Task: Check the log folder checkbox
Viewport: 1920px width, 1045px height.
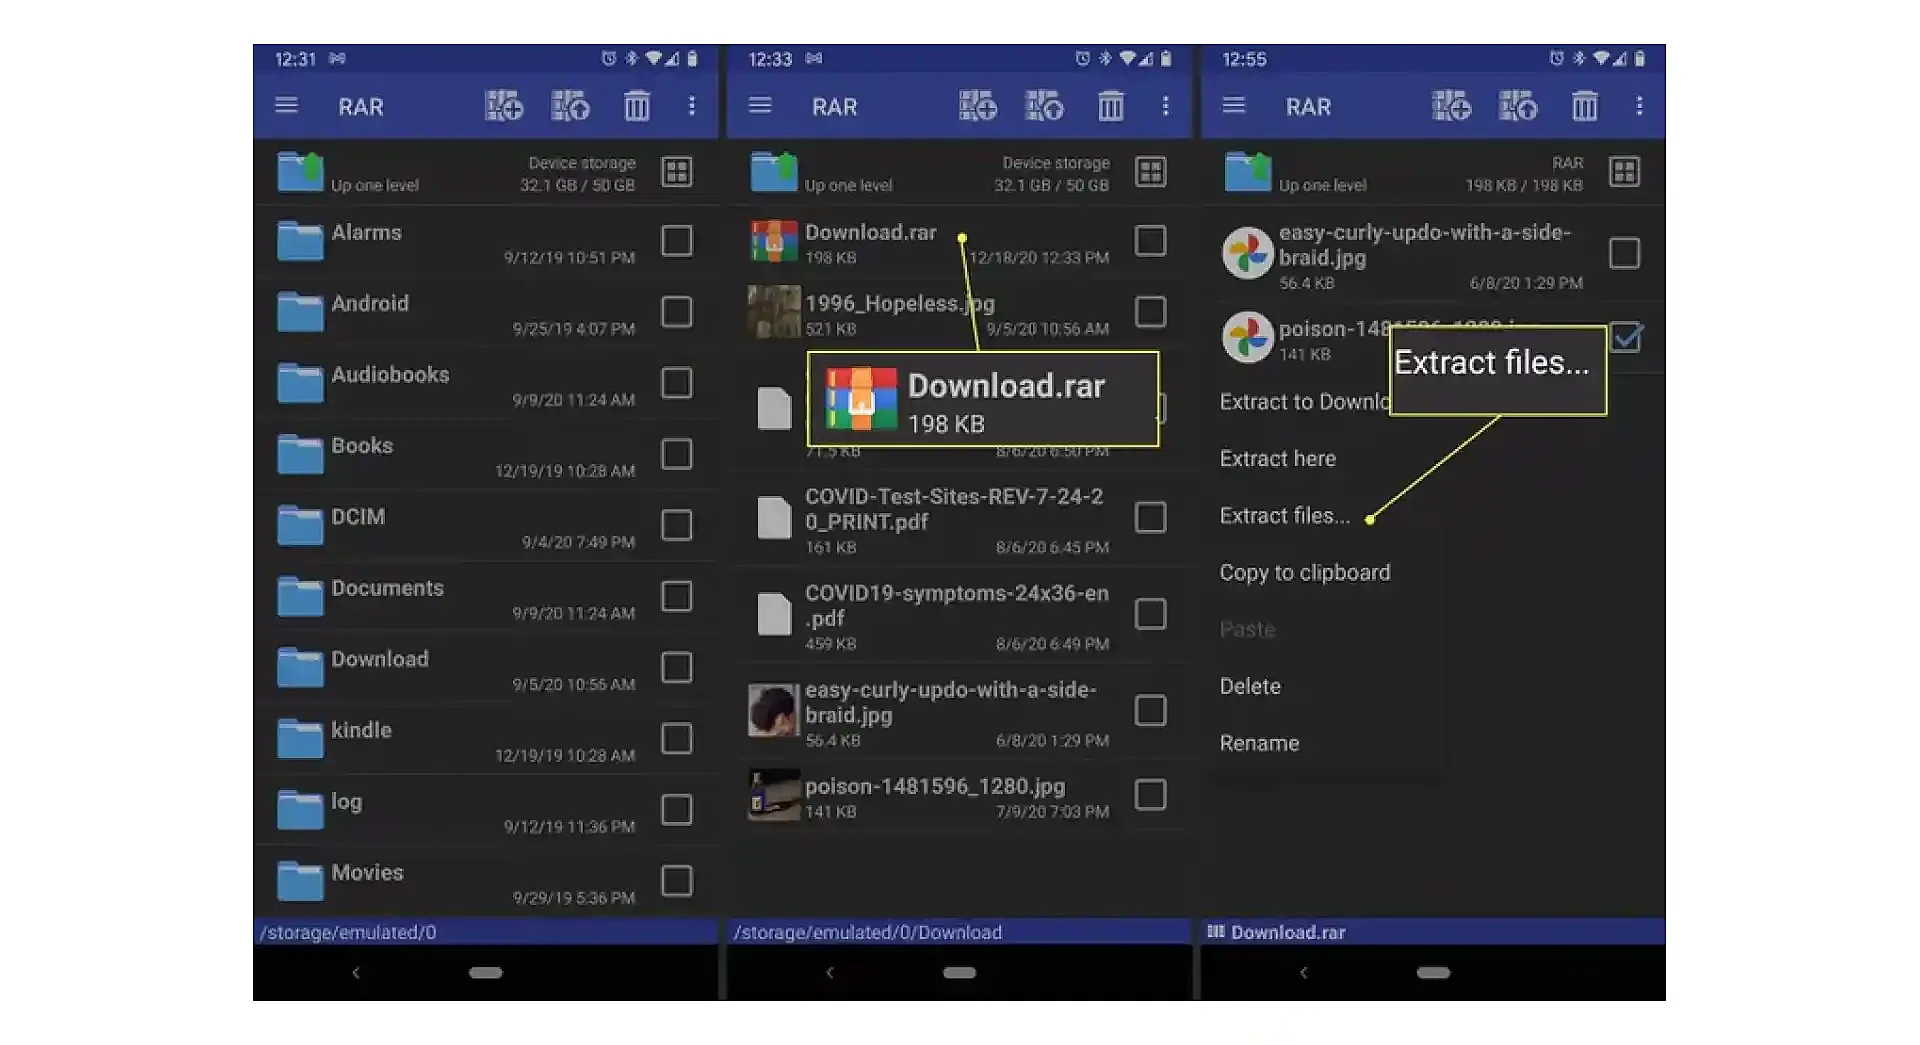Action: pos(677,809)
